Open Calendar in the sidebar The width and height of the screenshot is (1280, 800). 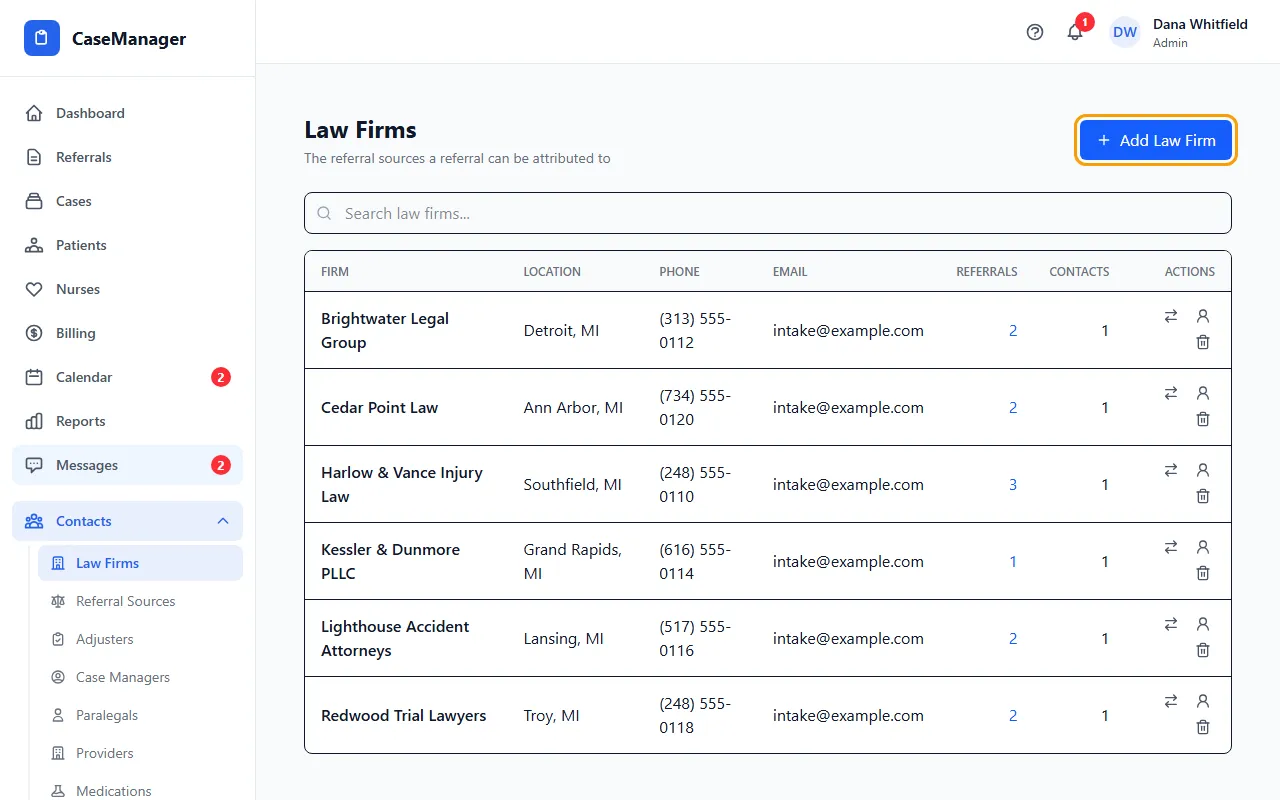click(127, 377)
